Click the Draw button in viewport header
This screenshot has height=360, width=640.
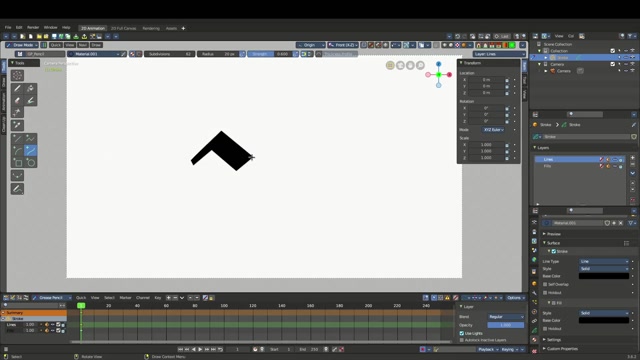[96, 45]
